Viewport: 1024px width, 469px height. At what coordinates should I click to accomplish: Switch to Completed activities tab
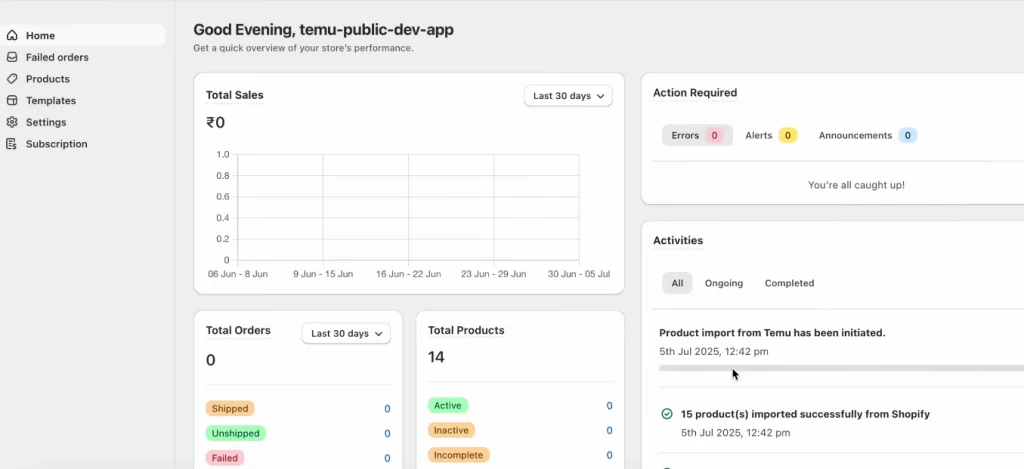(x=789, y=283)
